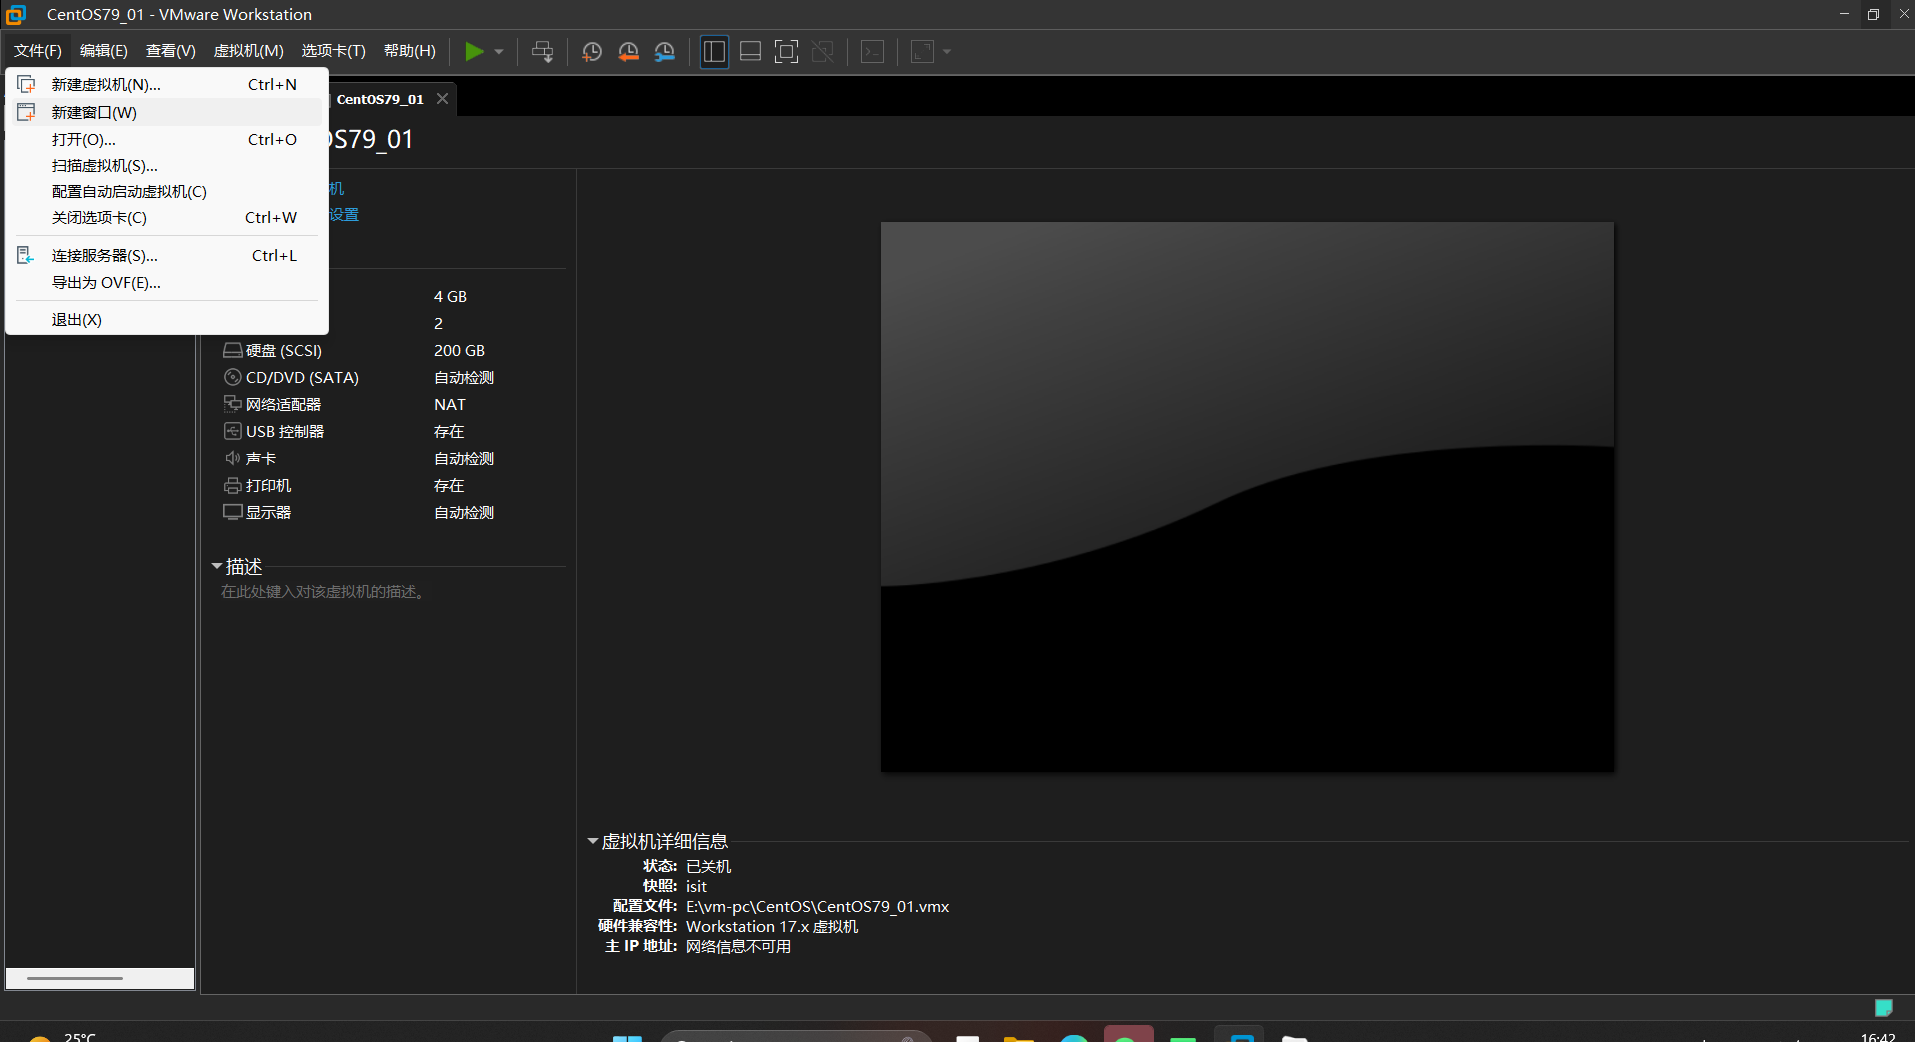Image resolution: width=1915 pixels, height=1042 pixels.
Task: Open the console view toolbar icon
Action: (x=873, y=52)
